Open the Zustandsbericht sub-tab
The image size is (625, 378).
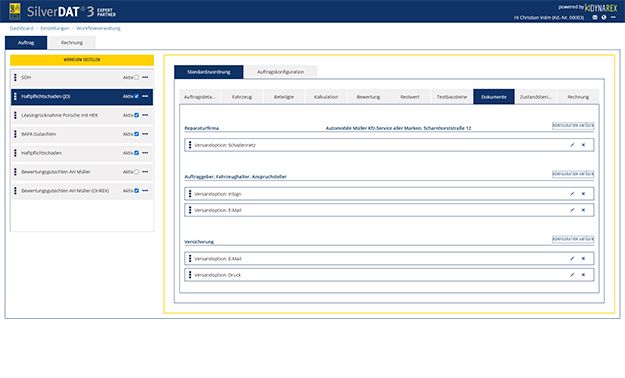point(536,97)
